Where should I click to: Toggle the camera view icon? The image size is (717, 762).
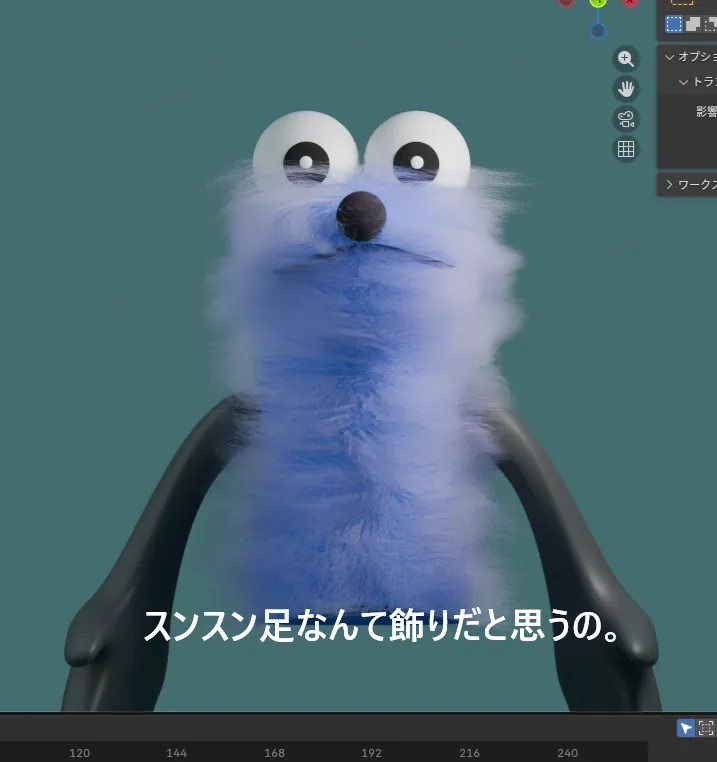click(626, 119)
